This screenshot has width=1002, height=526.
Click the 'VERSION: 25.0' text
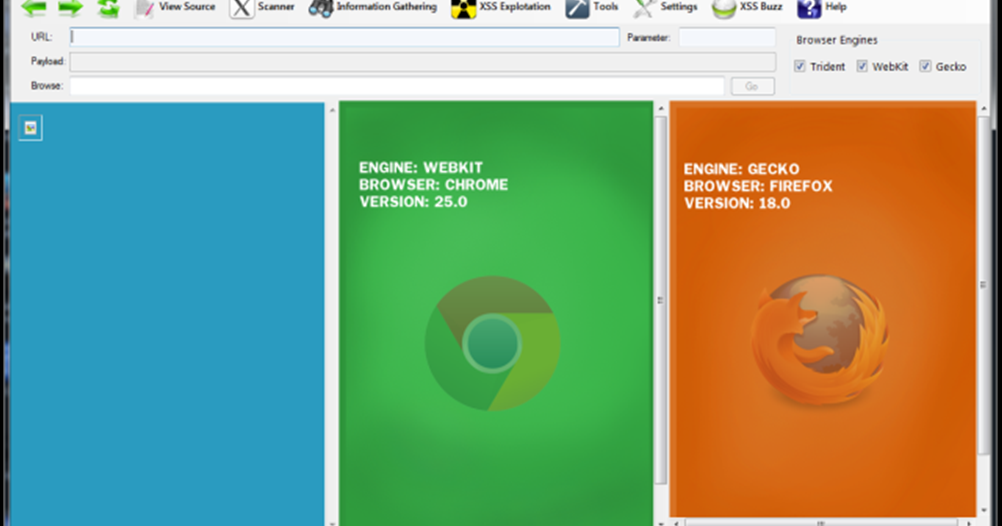click(x=413, y=202)
